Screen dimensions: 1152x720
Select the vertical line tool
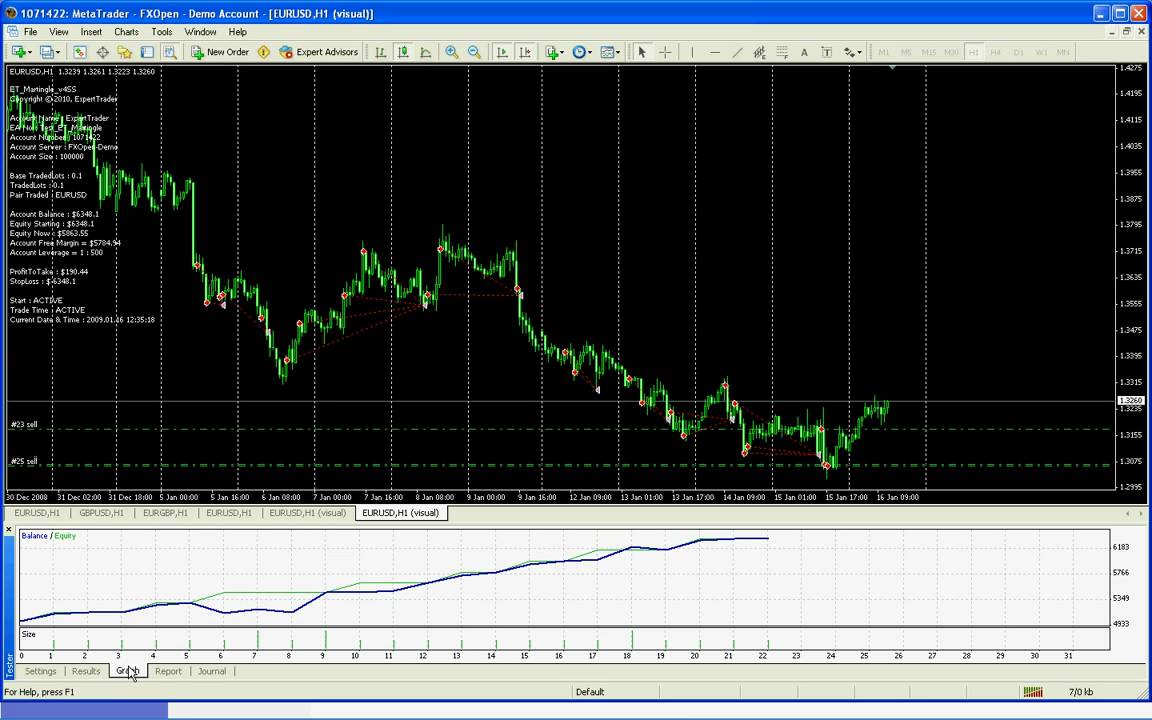(692, 52)
